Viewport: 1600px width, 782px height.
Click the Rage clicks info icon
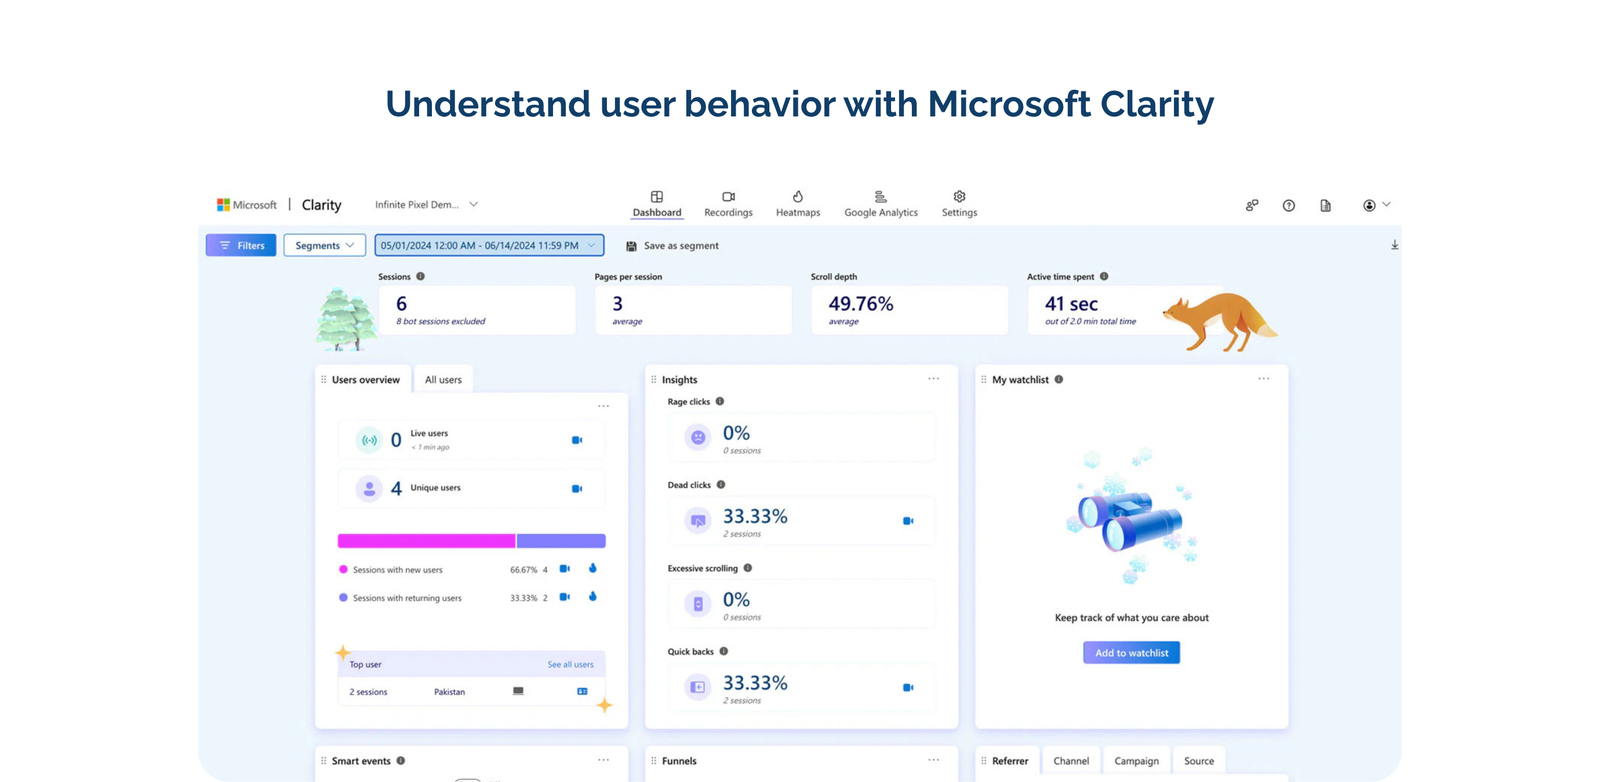pyautogui.click(x=720, y=401)
